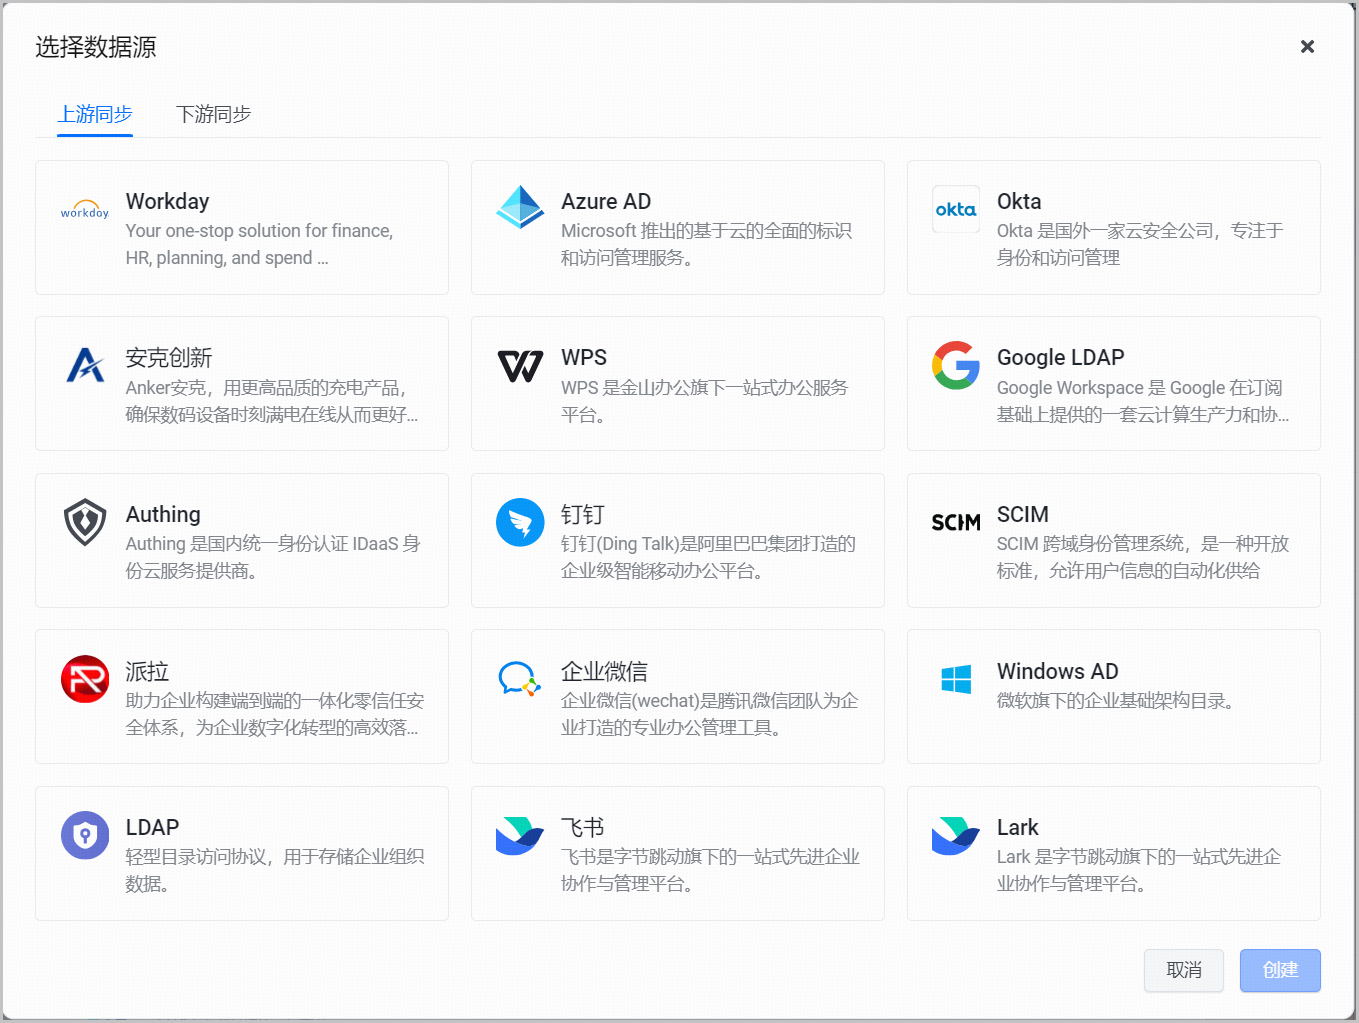This screenshot has width=1359, height=1023.
Task: Pick the 钉钉 title text
Action: click(583, 514)
